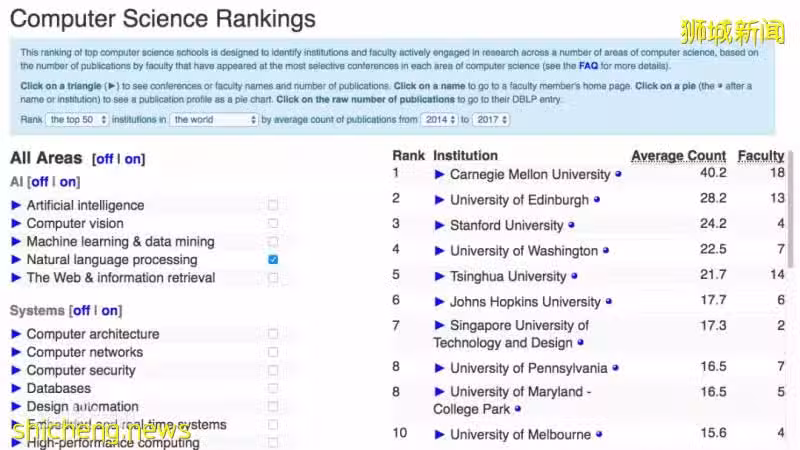
Task: Expand Stanford University faculty triangle
Action: pyautogui.click(x=439, y=225)
